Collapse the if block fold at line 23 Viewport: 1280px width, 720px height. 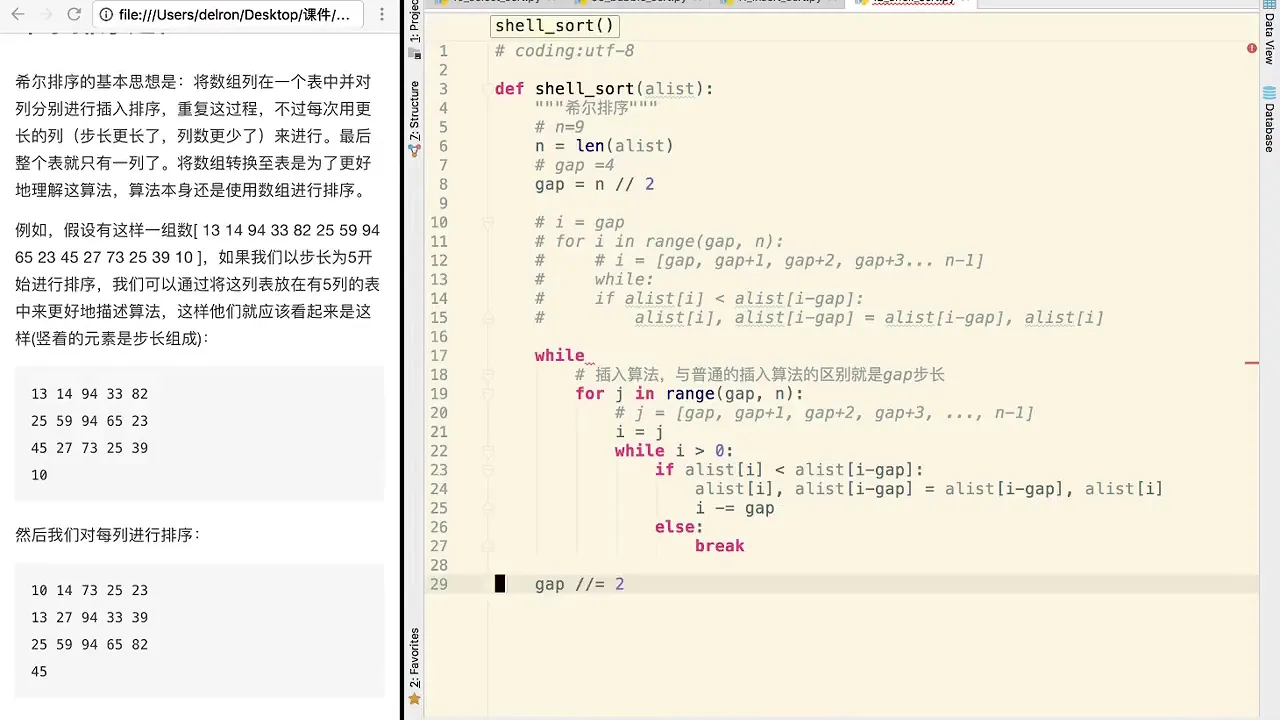[x=489, y=470]
